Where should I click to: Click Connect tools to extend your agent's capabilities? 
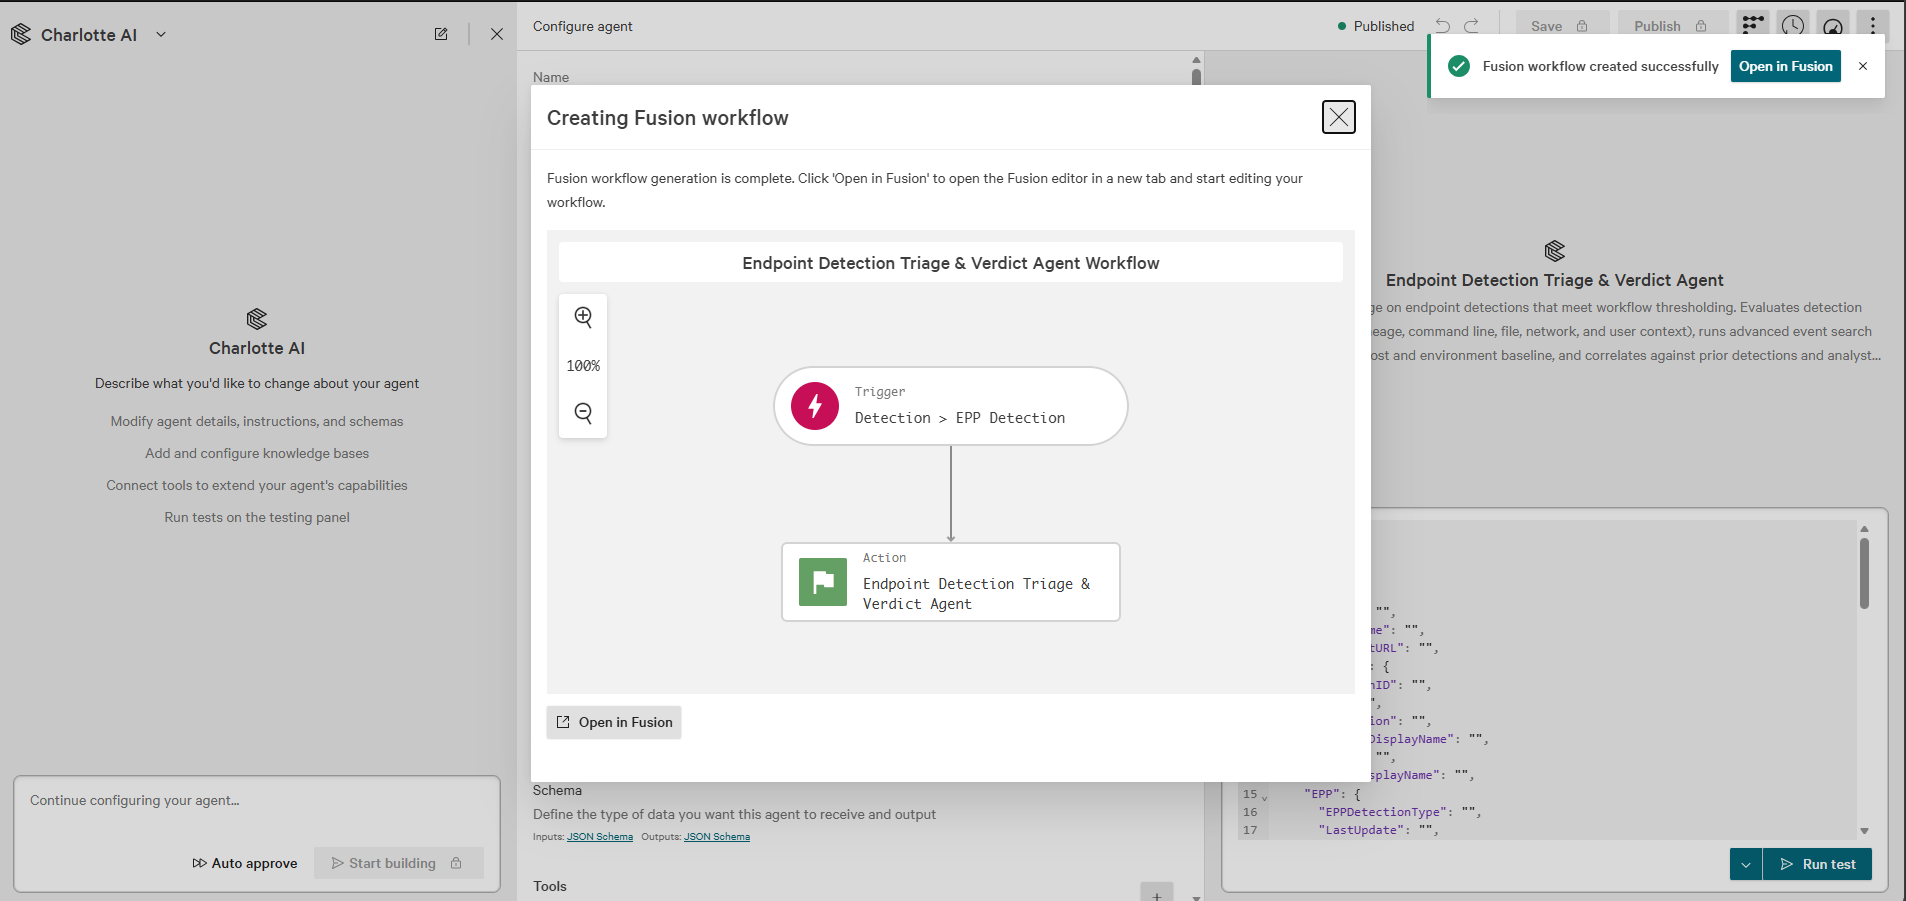257,486
